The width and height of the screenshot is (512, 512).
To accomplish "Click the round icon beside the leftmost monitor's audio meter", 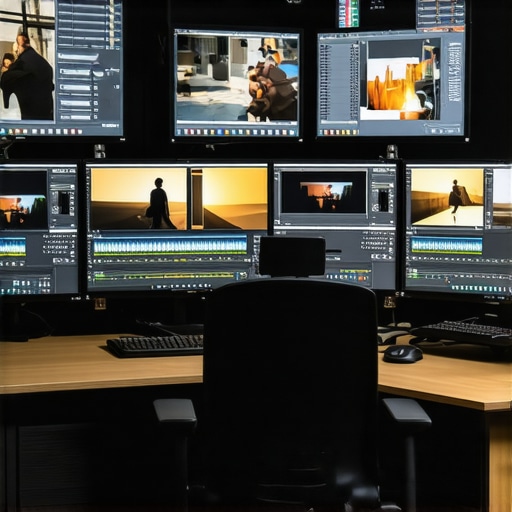I will point(55,209).
